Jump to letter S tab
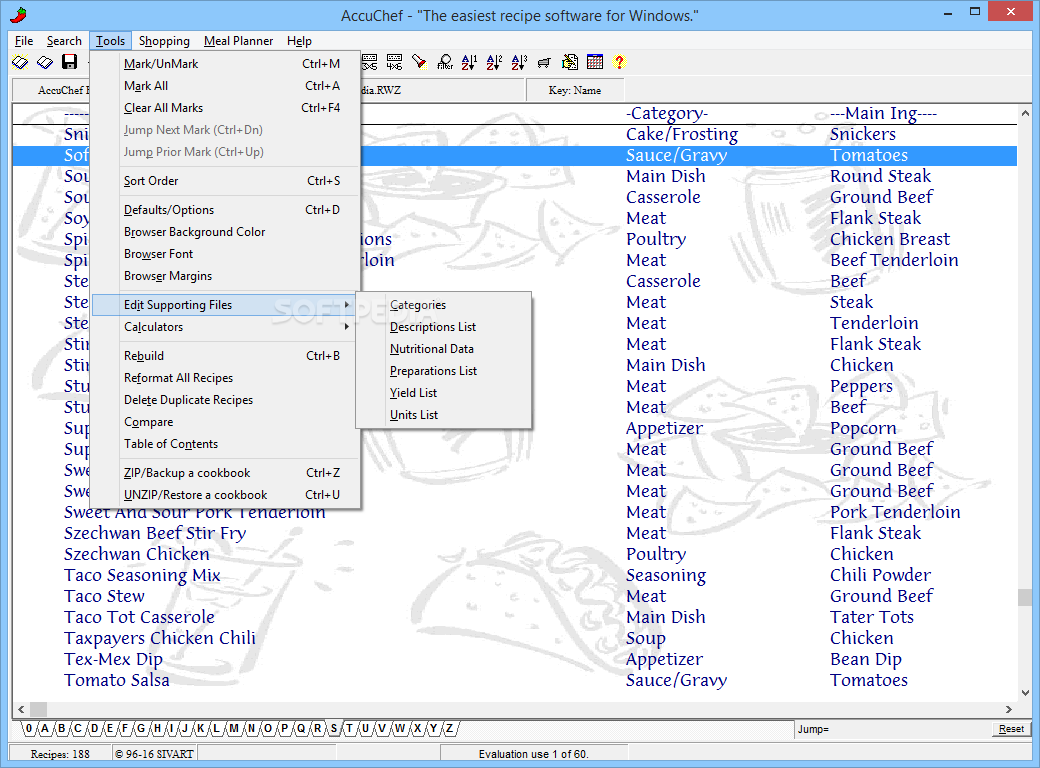This screenshot has width=1040, height=768. 334,728
